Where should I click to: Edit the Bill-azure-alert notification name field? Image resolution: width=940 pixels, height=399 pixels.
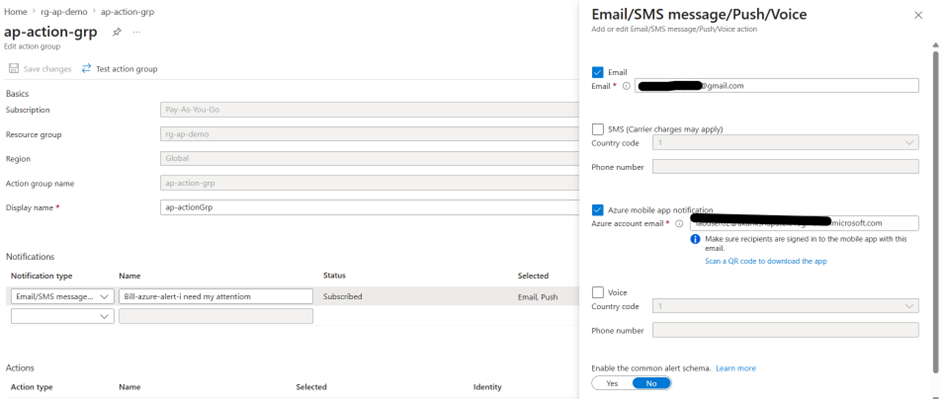point(216,297)
